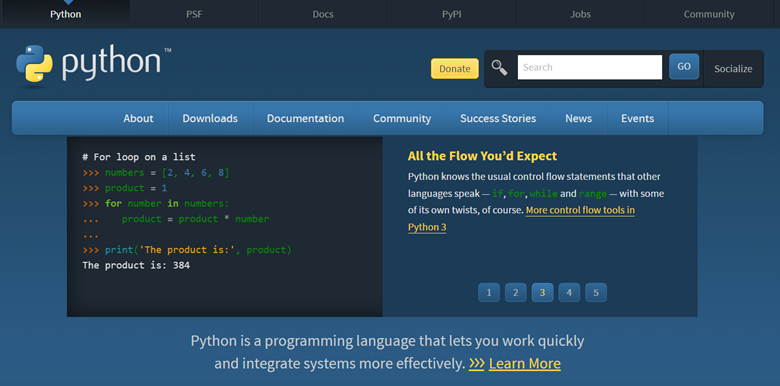Open the Docs tab in top bar

pyautogui.click(x=323, y=14)
